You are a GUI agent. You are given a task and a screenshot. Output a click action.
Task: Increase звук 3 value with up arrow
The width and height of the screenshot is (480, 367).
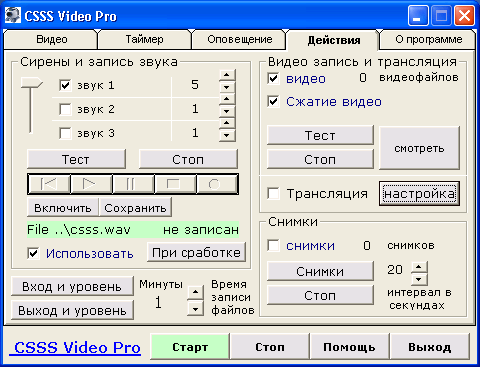[x=227, y=123]
